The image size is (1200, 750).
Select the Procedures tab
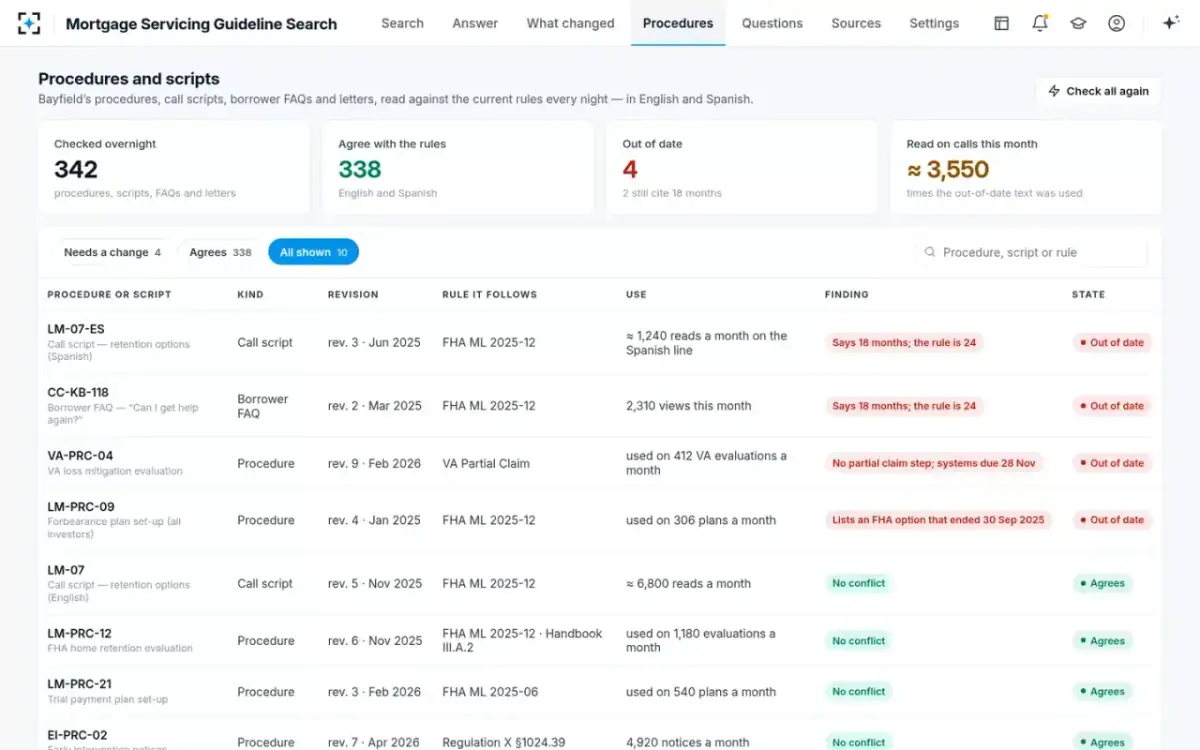678,23
